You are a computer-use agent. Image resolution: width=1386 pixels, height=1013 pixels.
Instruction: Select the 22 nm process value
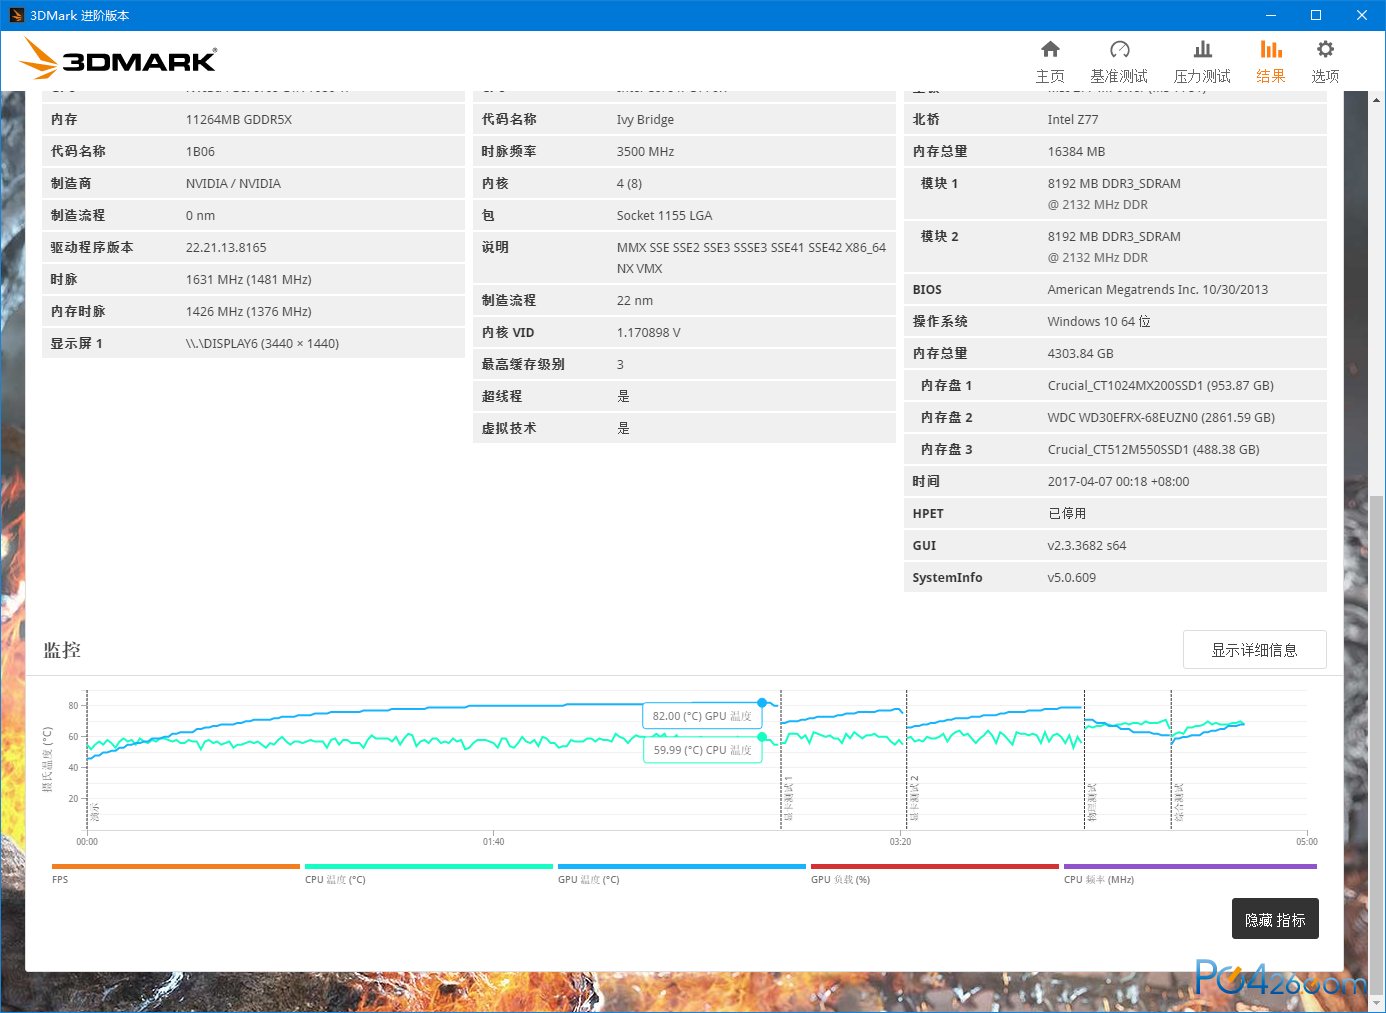(x=635, y=301)
